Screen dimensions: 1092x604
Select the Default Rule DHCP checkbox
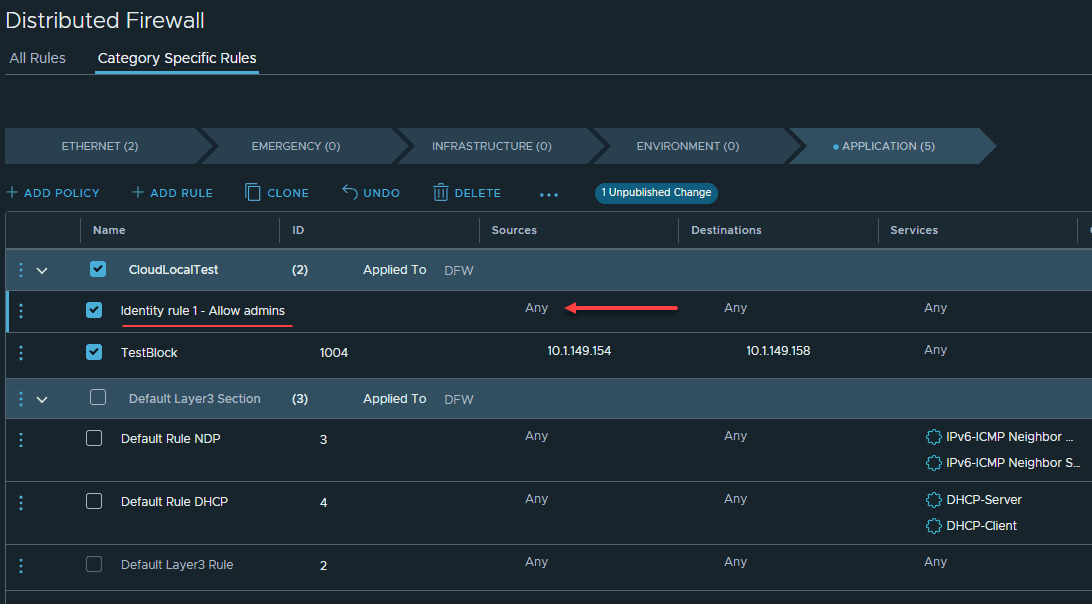click(x=94, y=501)
